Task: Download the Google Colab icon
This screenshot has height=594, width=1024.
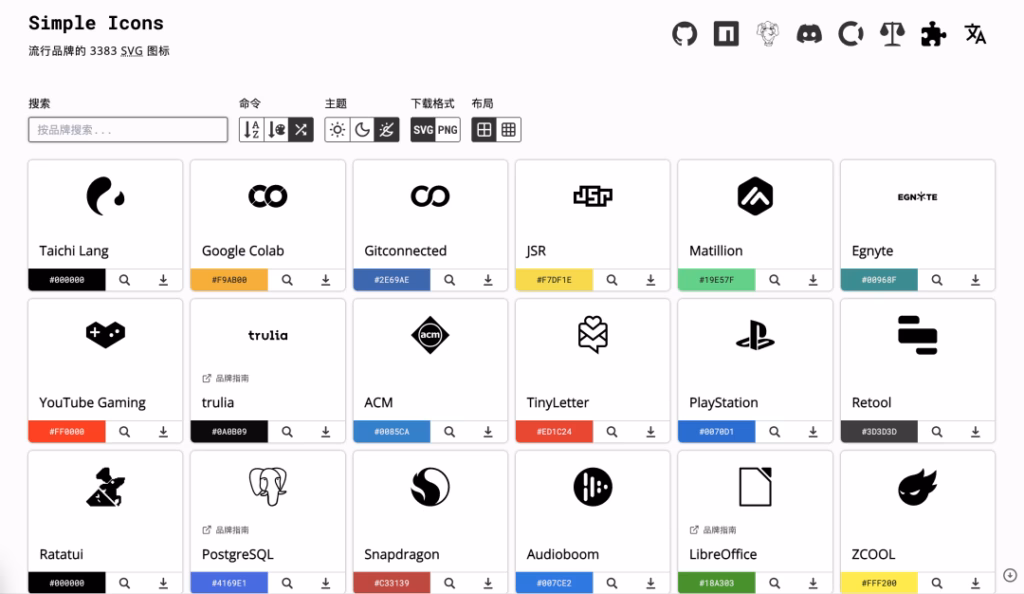Action: (x=326, y=280)
